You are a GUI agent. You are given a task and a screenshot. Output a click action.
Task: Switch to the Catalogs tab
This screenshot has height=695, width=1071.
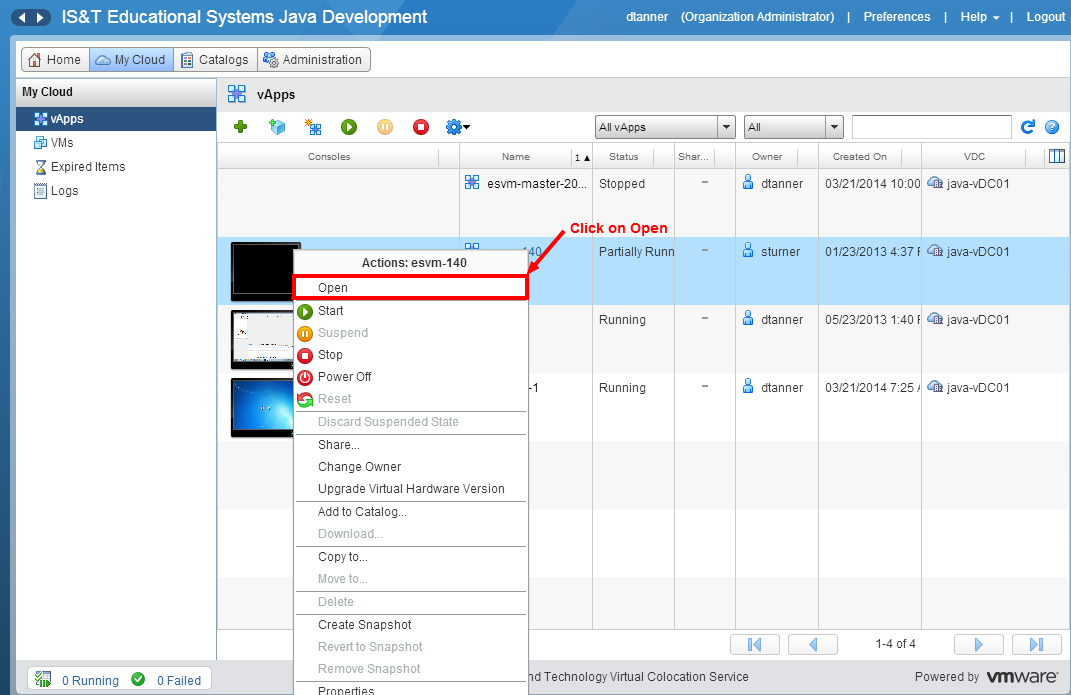(215, 60)
